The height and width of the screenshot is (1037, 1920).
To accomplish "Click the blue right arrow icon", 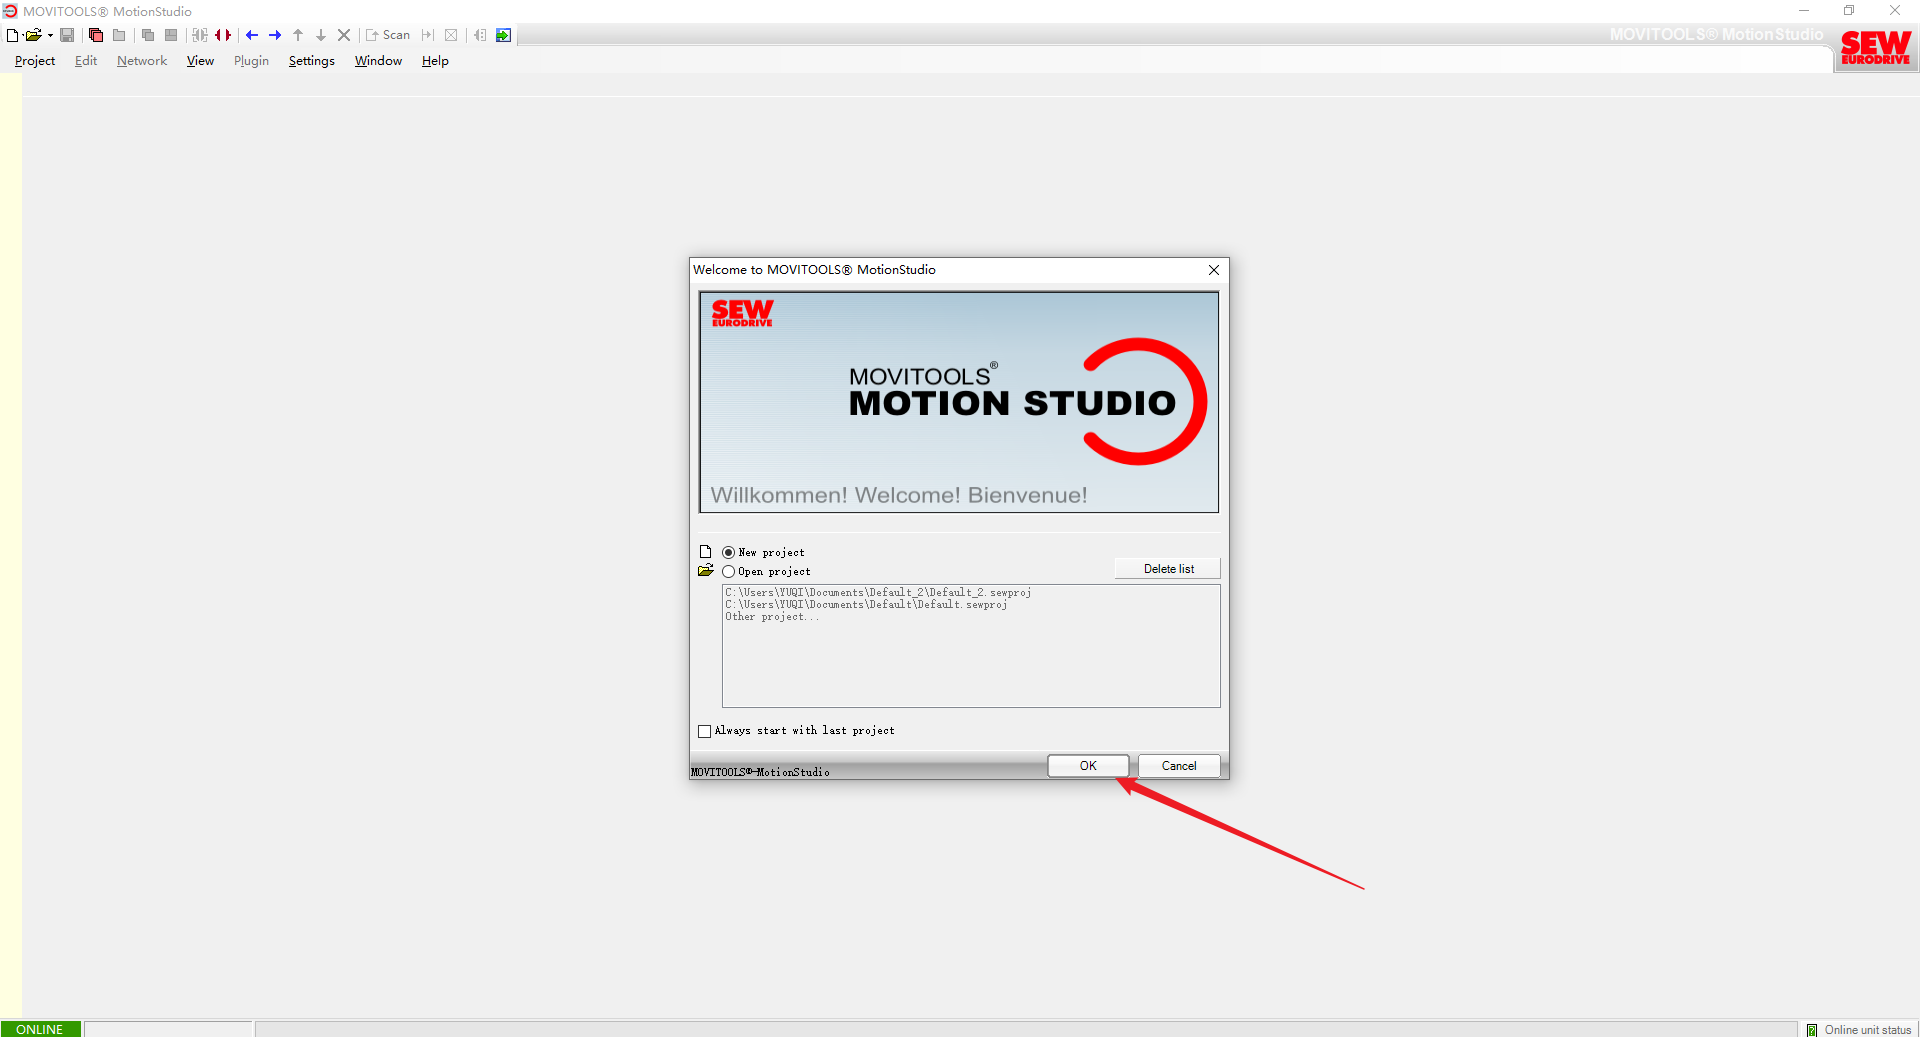I will click(275, 35).
